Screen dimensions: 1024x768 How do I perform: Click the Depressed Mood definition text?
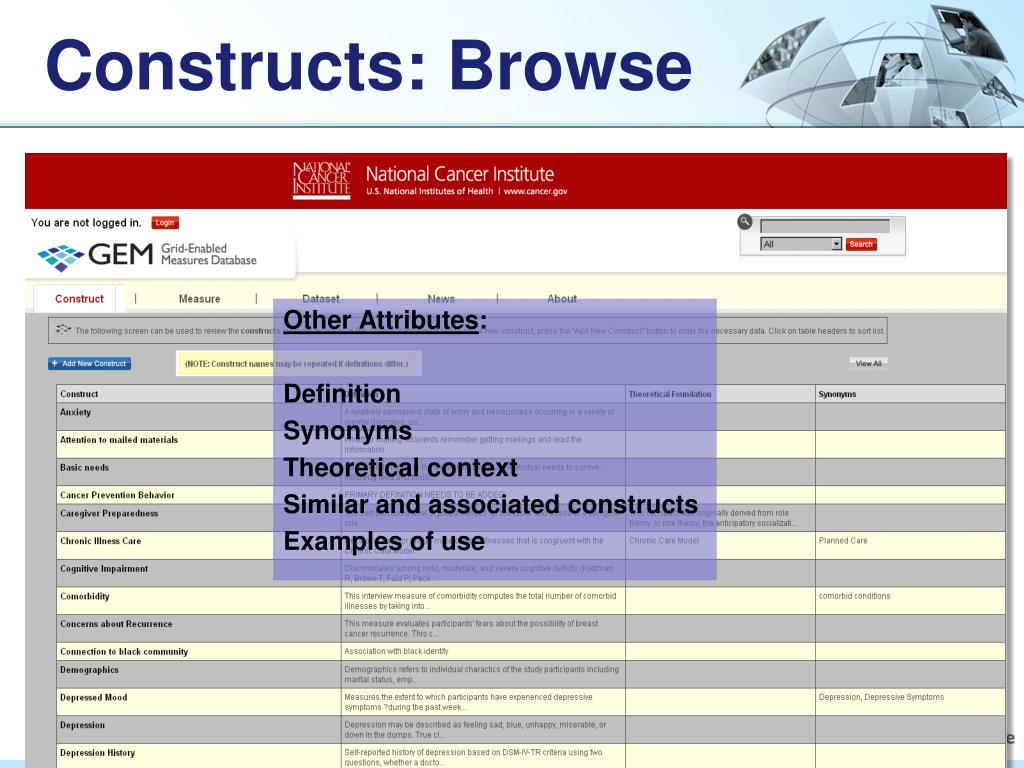point(468,702)
